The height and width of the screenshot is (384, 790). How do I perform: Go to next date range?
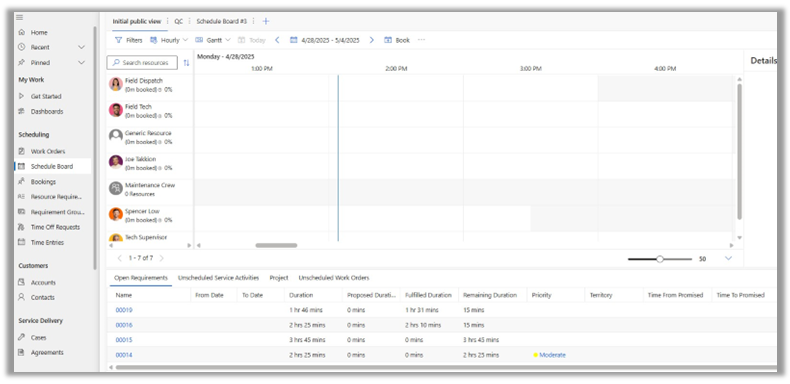point(372,40)
